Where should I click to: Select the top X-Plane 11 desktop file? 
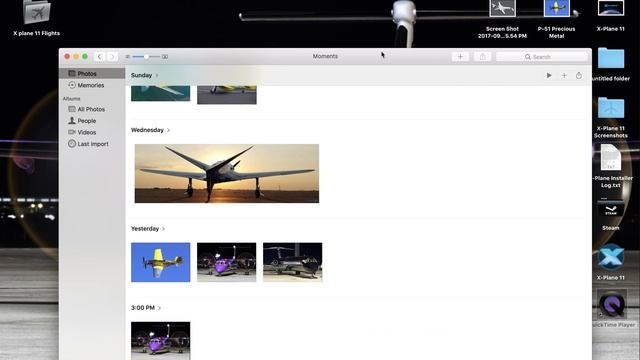click(611, 16)
